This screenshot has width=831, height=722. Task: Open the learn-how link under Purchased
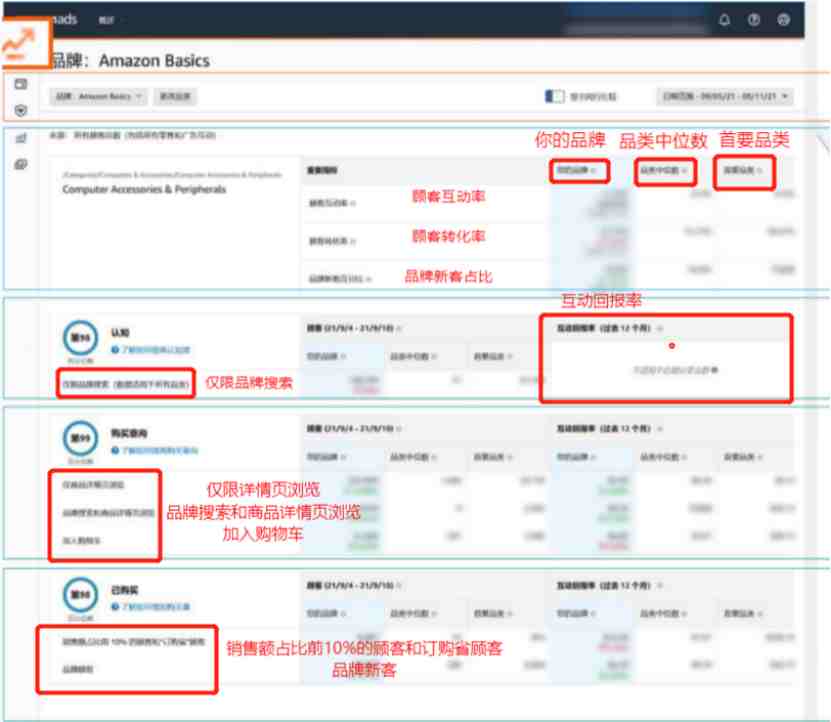click(x=156, y=607)
